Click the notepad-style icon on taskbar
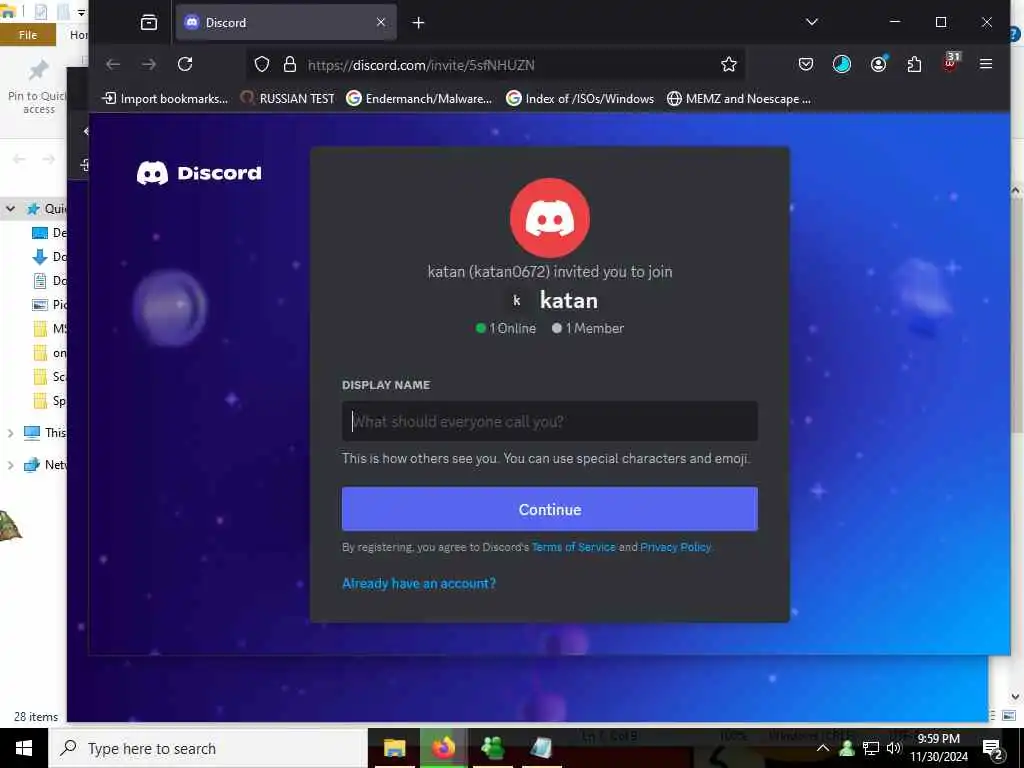The image size is (1024, 768). [x=541, y=748]
